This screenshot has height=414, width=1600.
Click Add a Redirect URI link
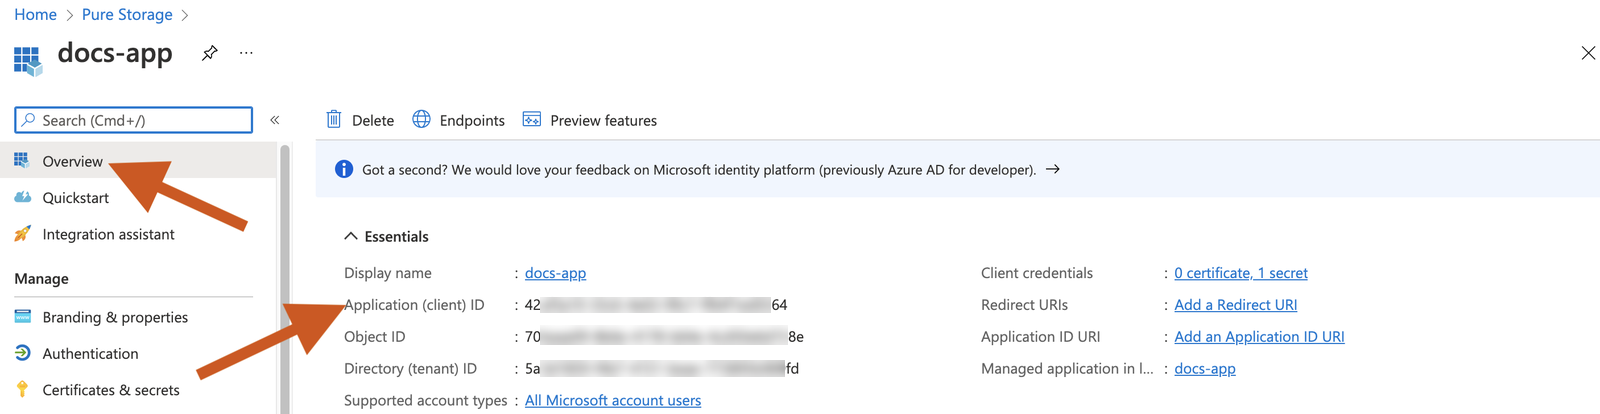1235,305
